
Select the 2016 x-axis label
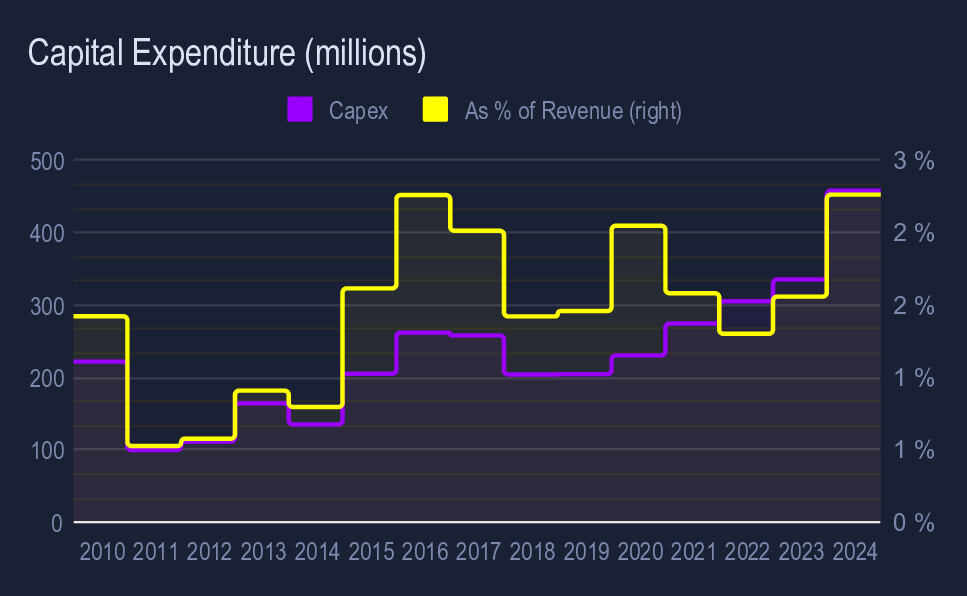425,552
